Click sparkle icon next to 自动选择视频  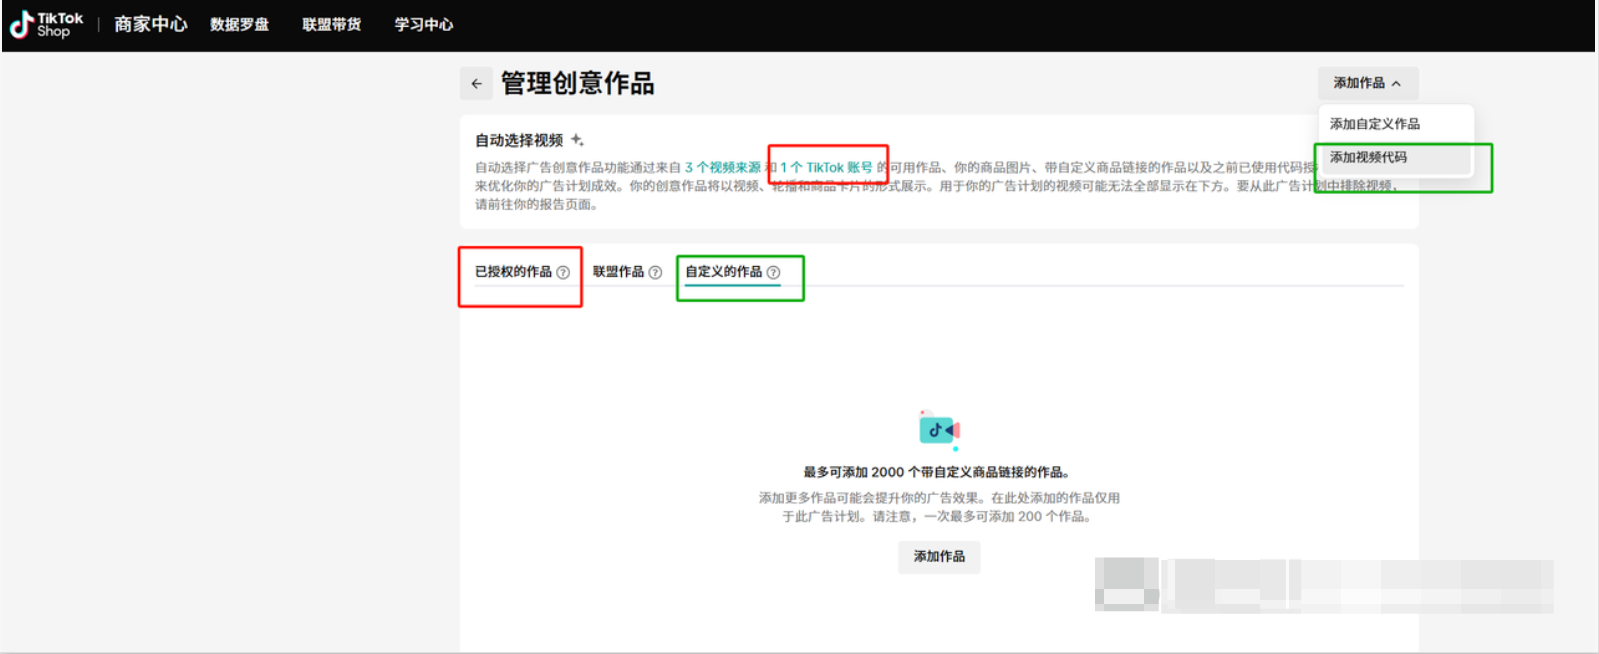pos(577,140)
